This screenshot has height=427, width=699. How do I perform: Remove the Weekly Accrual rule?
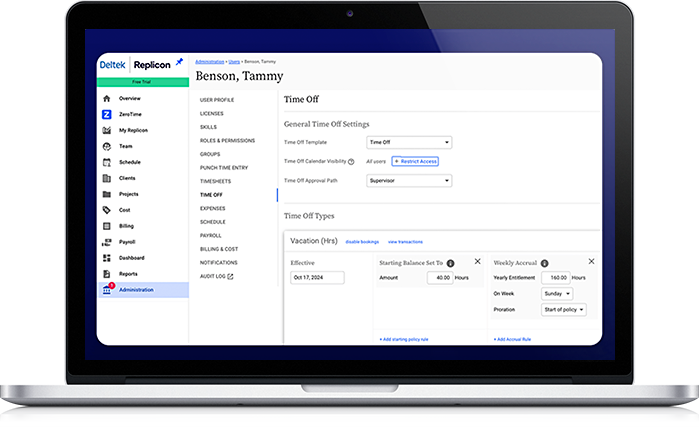pos(592,262)
